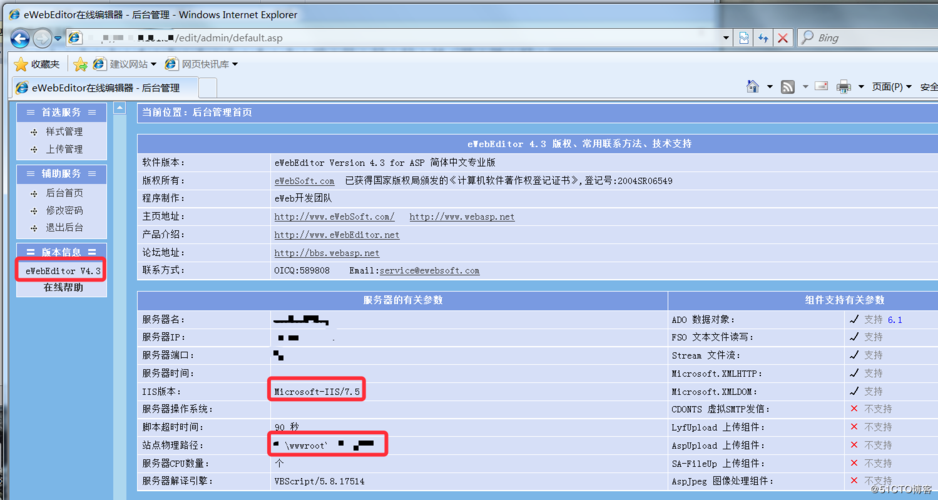Click the RSS feeds icon
The image size is (938, 500).
click(x=788, y=87)
